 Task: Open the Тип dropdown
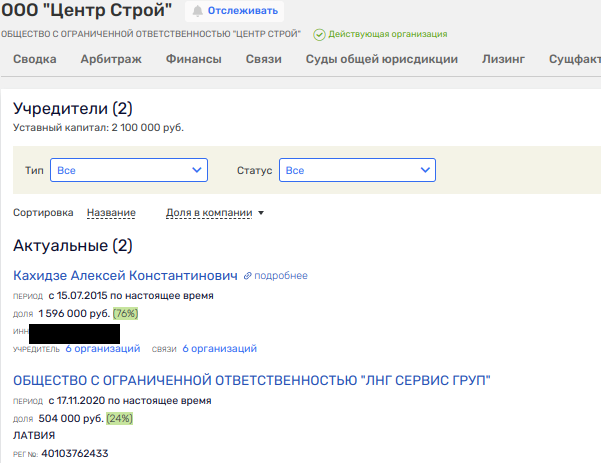click(x=129, y=170)
